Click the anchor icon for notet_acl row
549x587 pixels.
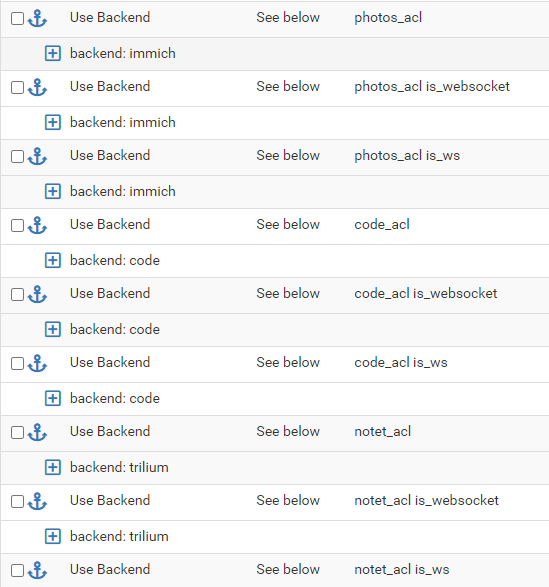pyautogui.click(x=37, y=432)
